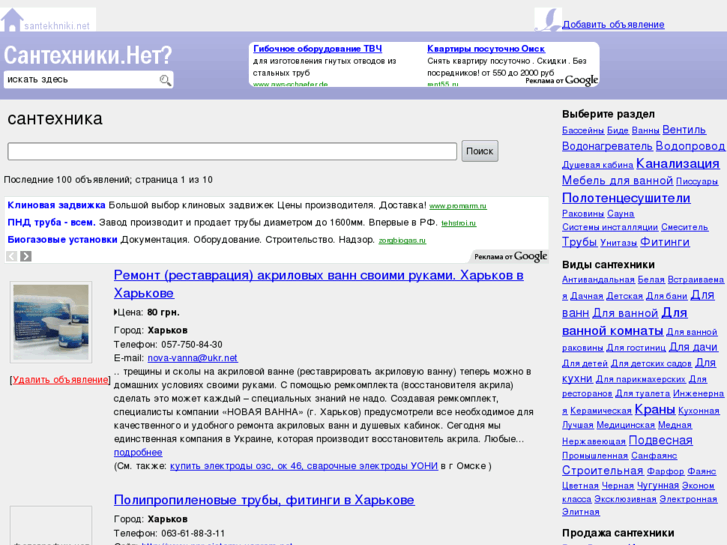Choose Для детских садов type
727x545 pixels.
pyautogui.click(x=651, y=364)
